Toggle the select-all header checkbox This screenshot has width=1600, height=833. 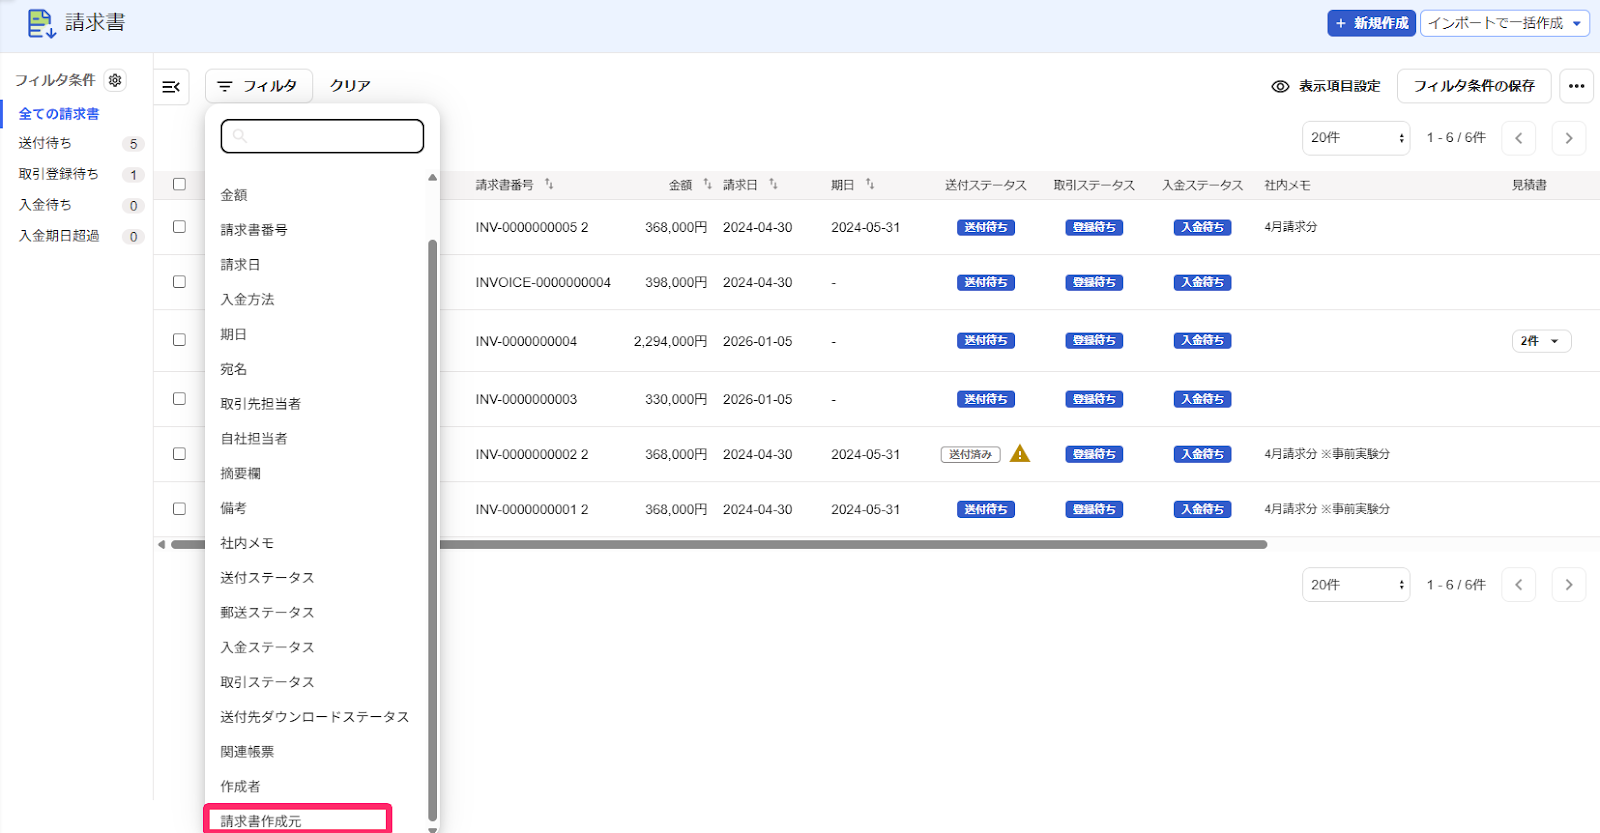pos(179,184)
